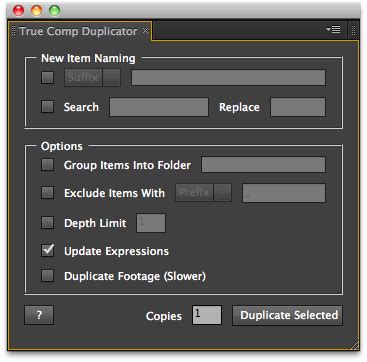This screenshot has width=367, height=362.
Task: Click the grip handle left of the tab title
Action: coord(14,30)
